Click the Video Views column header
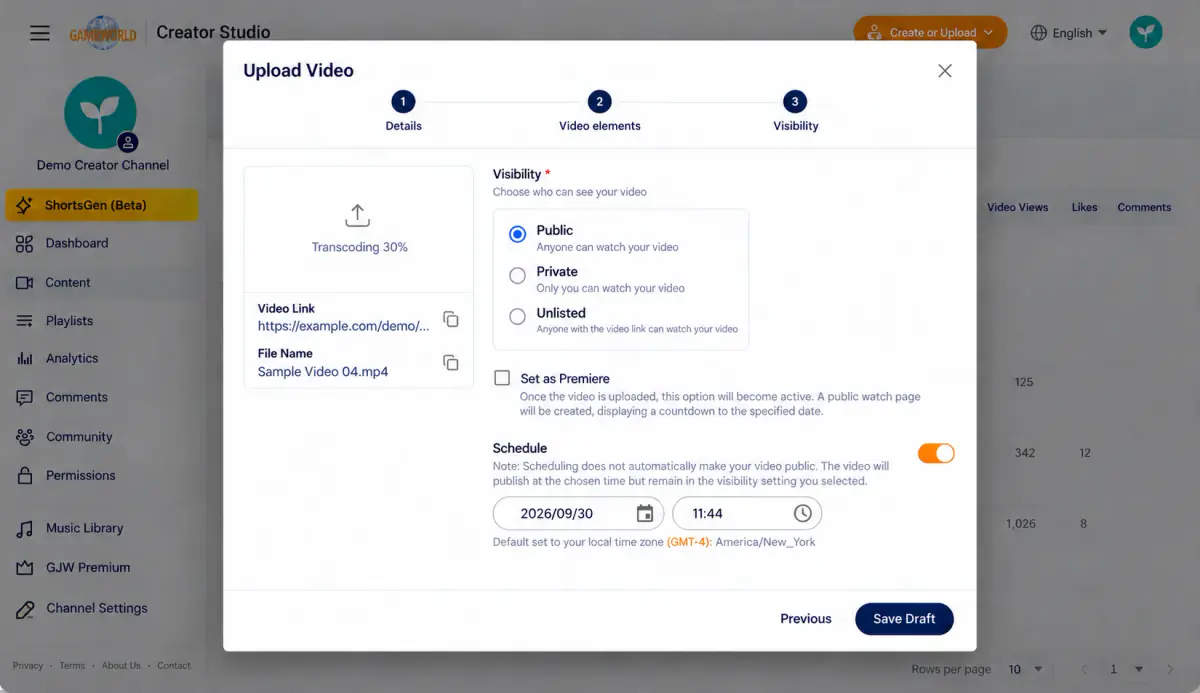 coord(1018,207)
